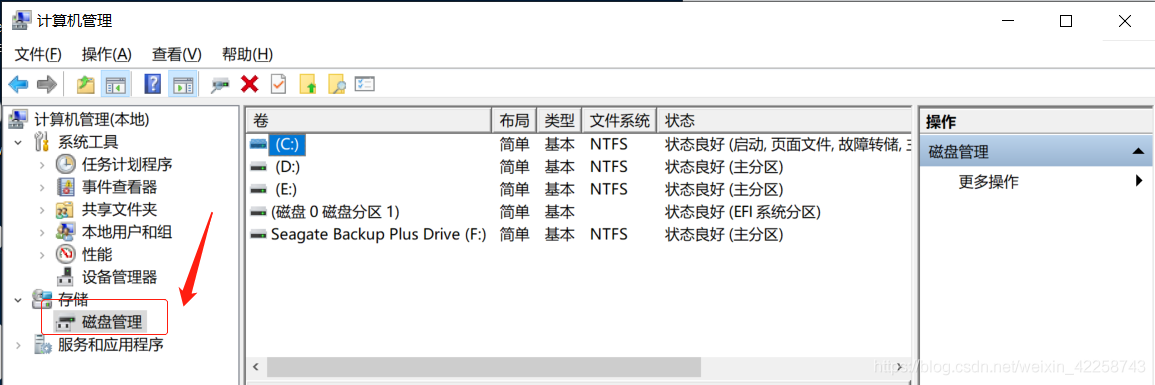Click the (C:) volume drive icon
This screenshot has width=1155, height=385.
pyautogui.click(x=259, y=144)
